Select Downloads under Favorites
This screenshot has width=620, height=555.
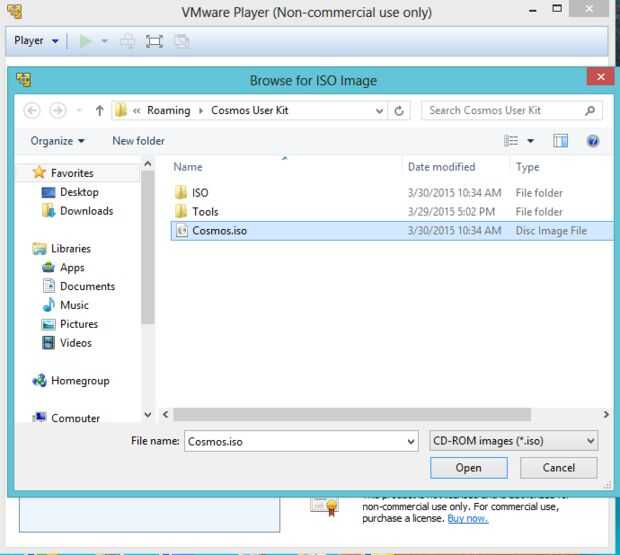point(87,211)
